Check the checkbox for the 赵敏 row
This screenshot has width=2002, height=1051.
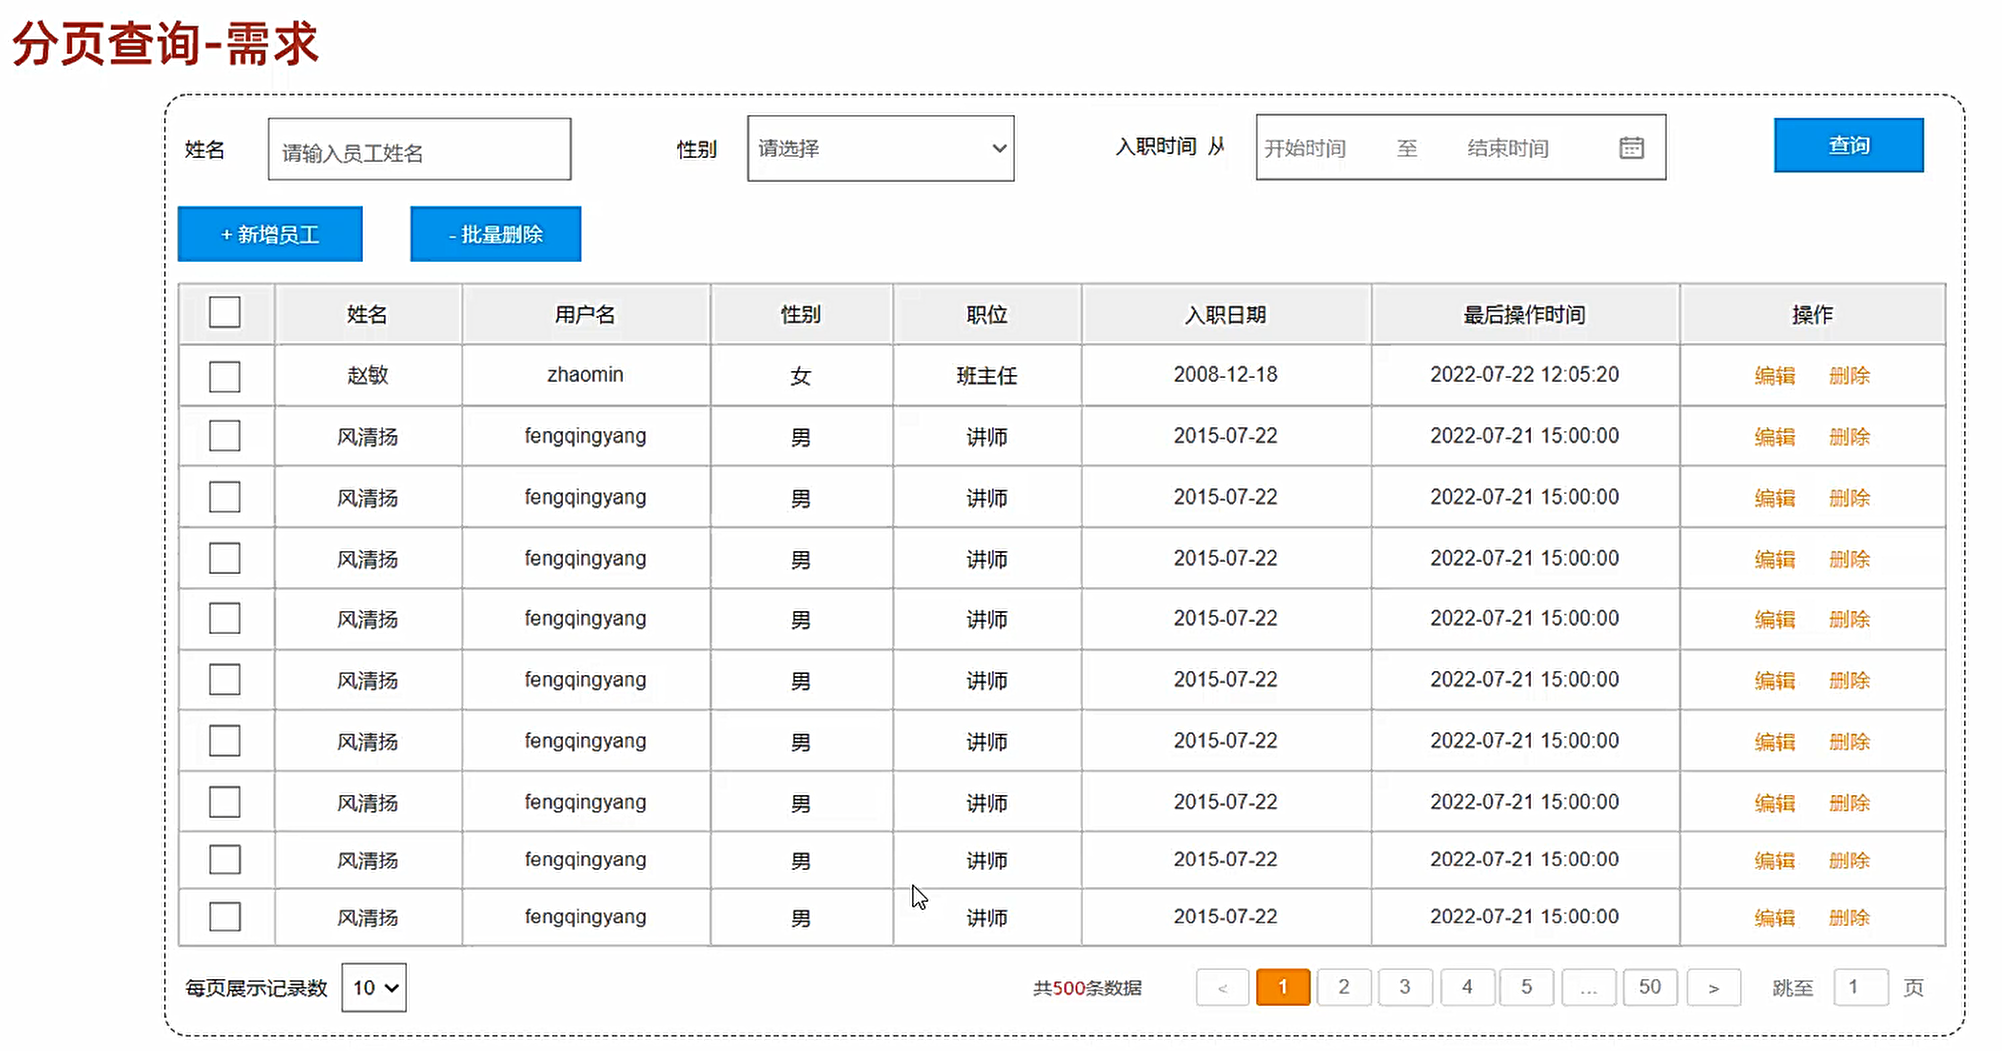[x=225, y=377]
